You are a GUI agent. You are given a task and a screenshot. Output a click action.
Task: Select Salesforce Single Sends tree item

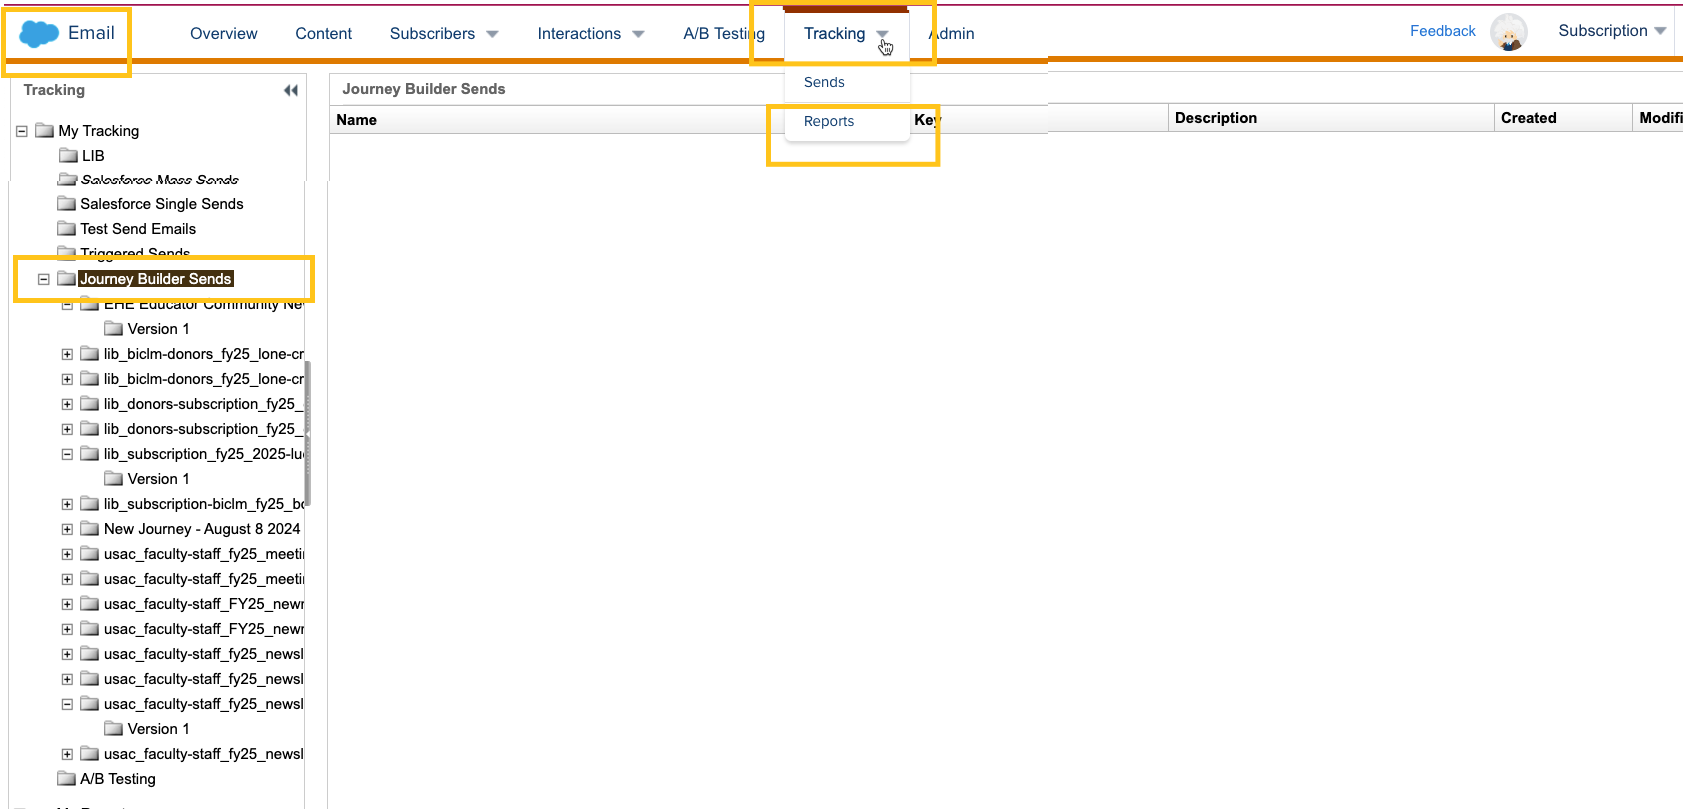pyautogui.click(x=162, y=204)
